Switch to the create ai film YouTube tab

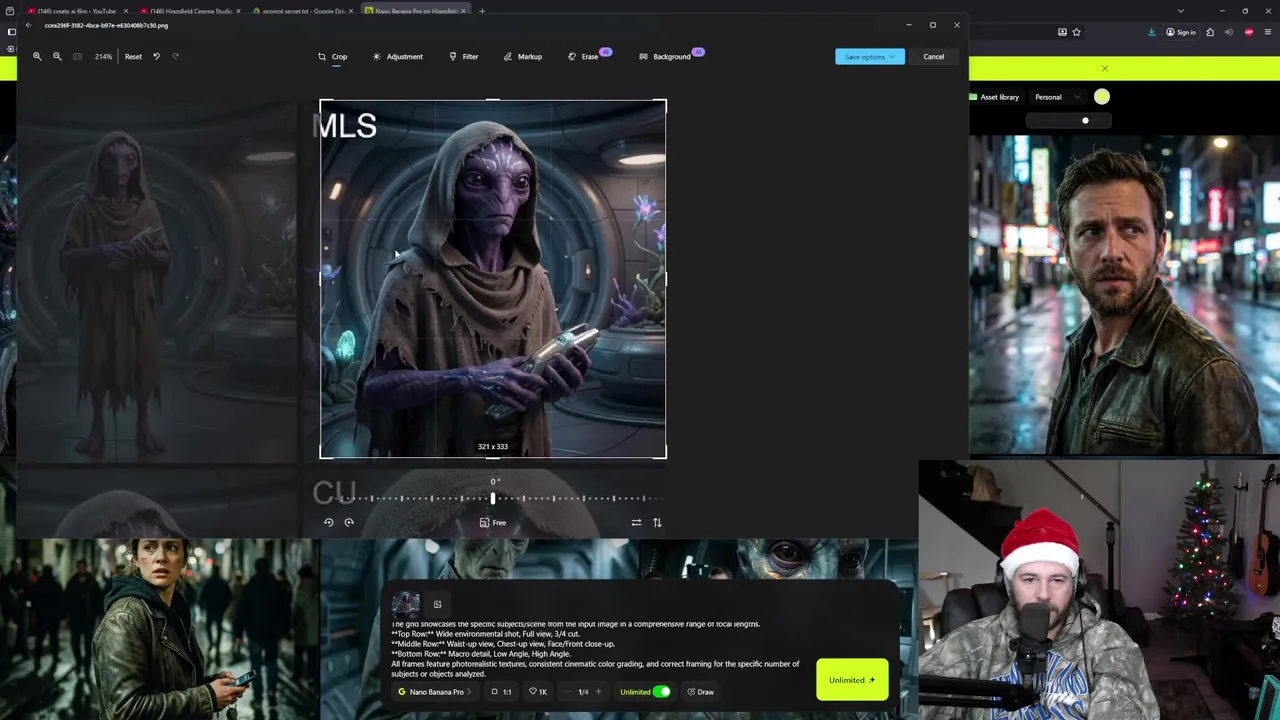[x=77, y=11]
